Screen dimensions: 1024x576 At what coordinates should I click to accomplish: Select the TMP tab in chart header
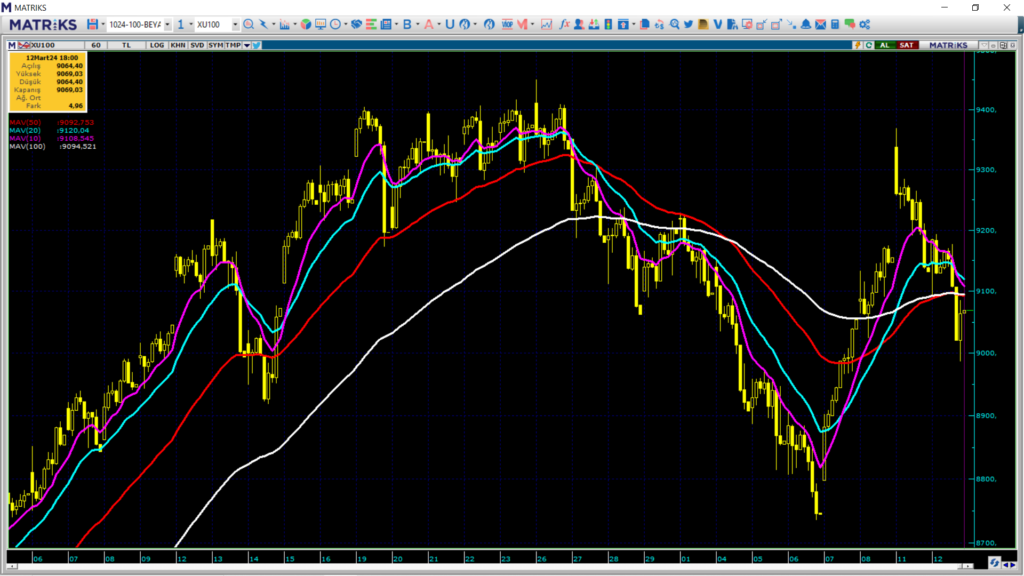point(233,45)
